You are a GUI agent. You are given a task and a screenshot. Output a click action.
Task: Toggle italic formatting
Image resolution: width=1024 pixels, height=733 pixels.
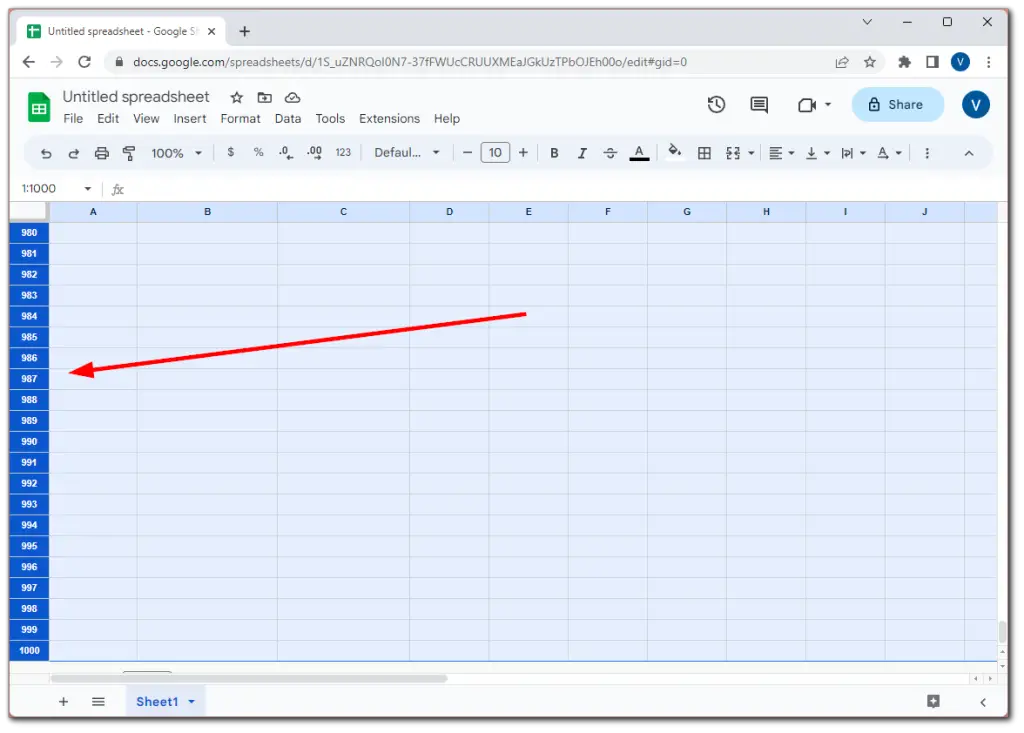pos(581,152)
